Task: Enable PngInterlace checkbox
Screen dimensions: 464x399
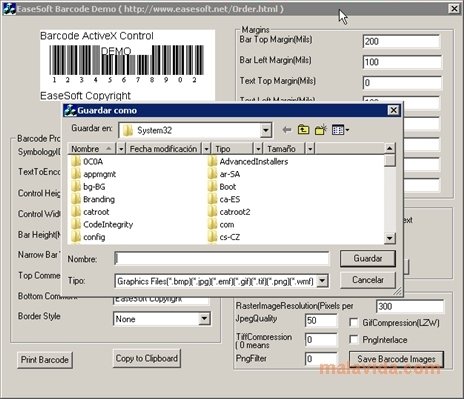Action: click(353, 339)
